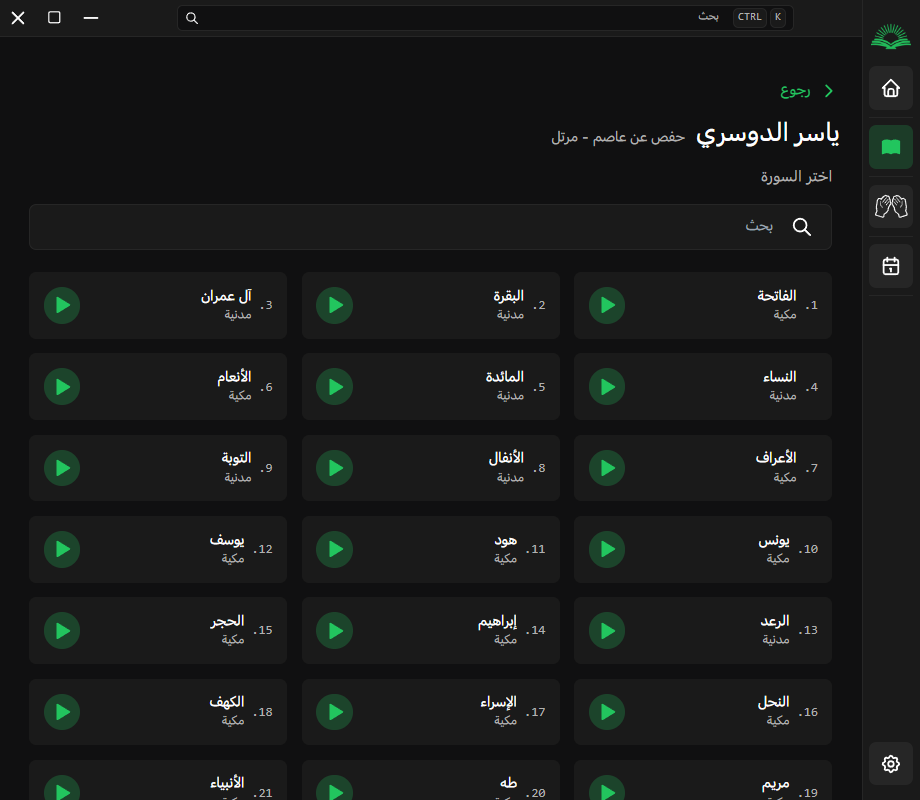
Task: Play surah طه
Action: tap(334, 790)
